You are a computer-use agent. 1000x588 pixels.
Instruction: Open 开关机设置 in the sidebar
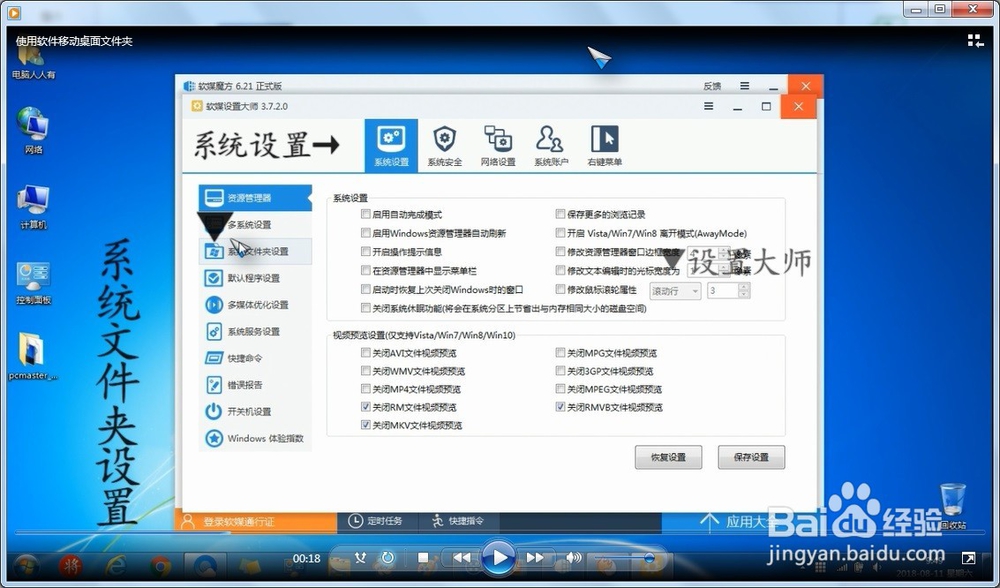[x=255, y=412]
